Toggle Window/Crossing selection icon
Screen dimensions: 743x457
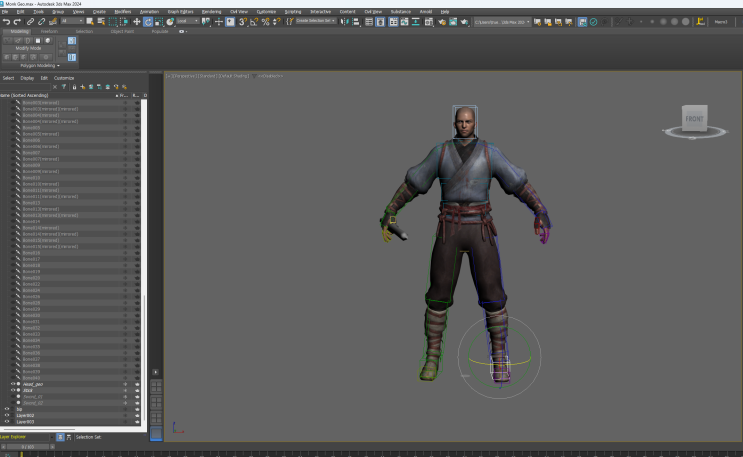pos(124,22)
